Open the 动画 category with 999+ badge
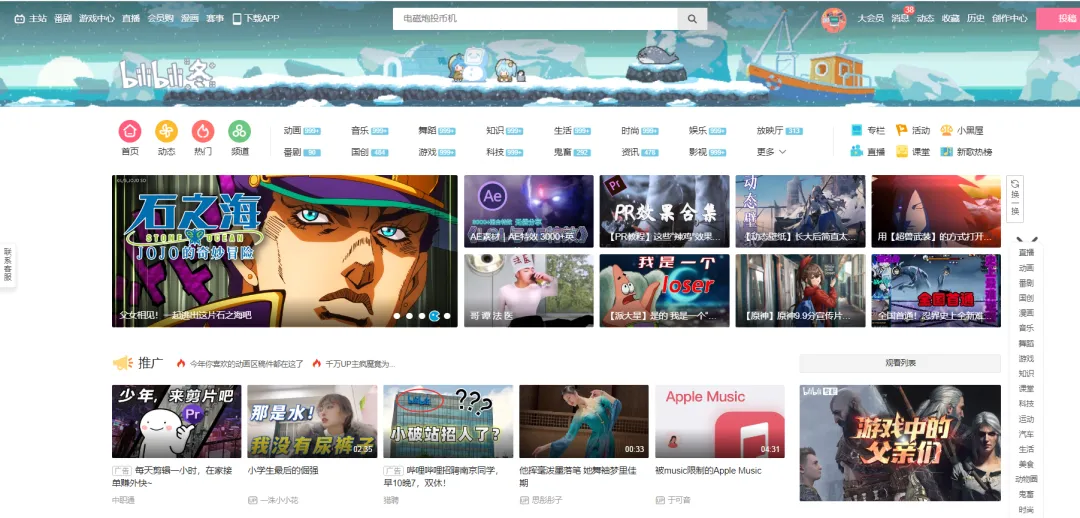Viewport: 1080px width, 518px height. 302,131
